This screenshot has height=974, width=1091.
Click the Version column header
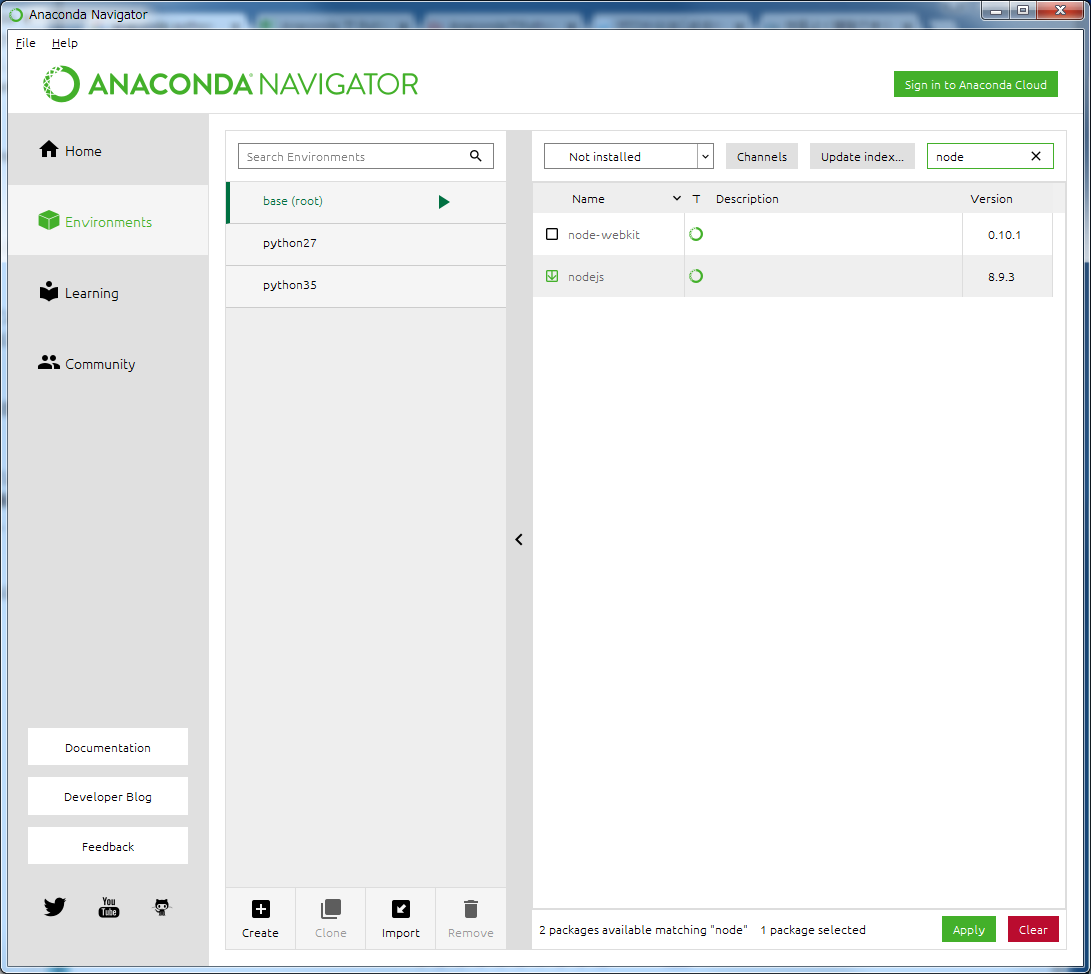(991, 198)
